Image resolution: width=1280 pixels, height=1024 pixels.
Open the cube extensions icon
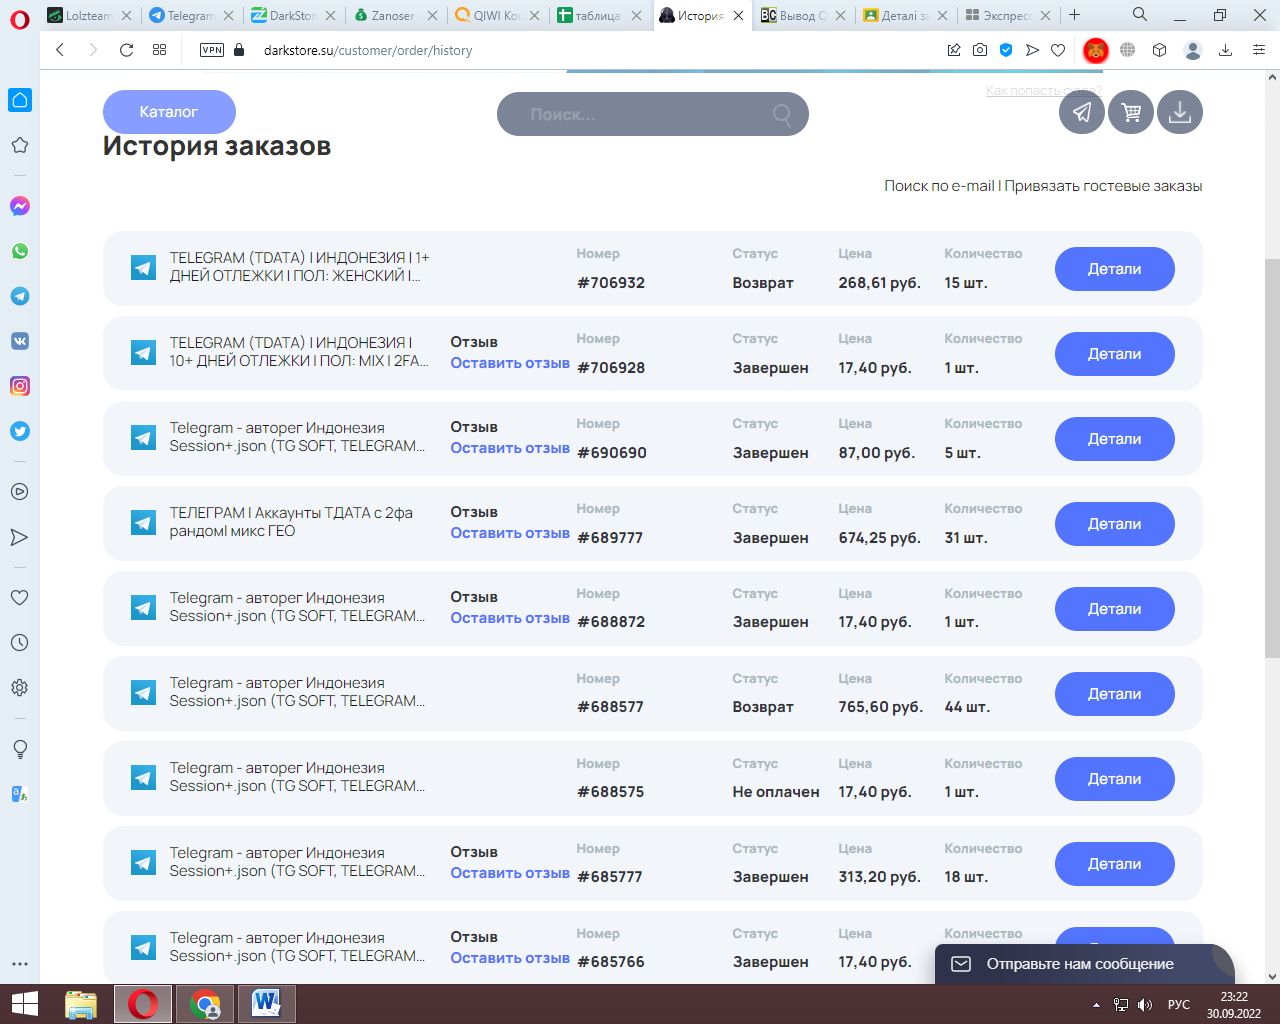pyautogui.click(x=1160, y=50)
